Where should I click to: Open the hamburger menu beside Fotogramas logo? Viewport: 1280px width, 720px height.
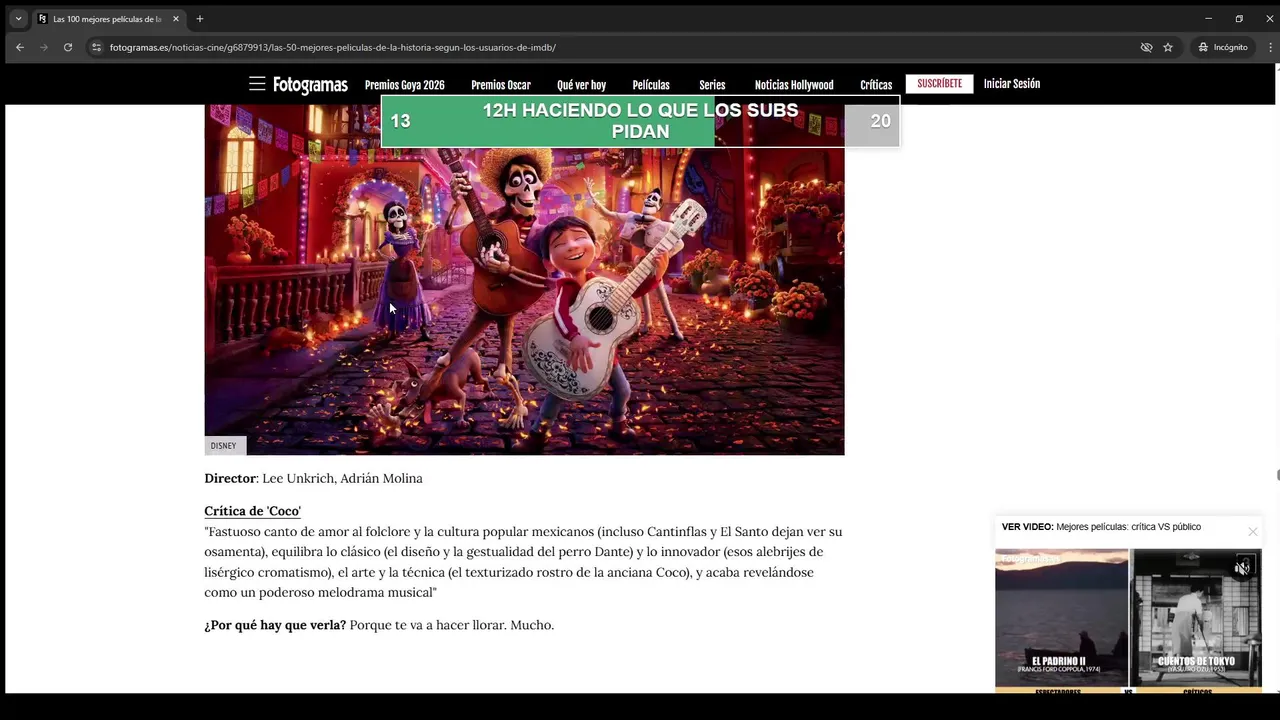(257, 84)
